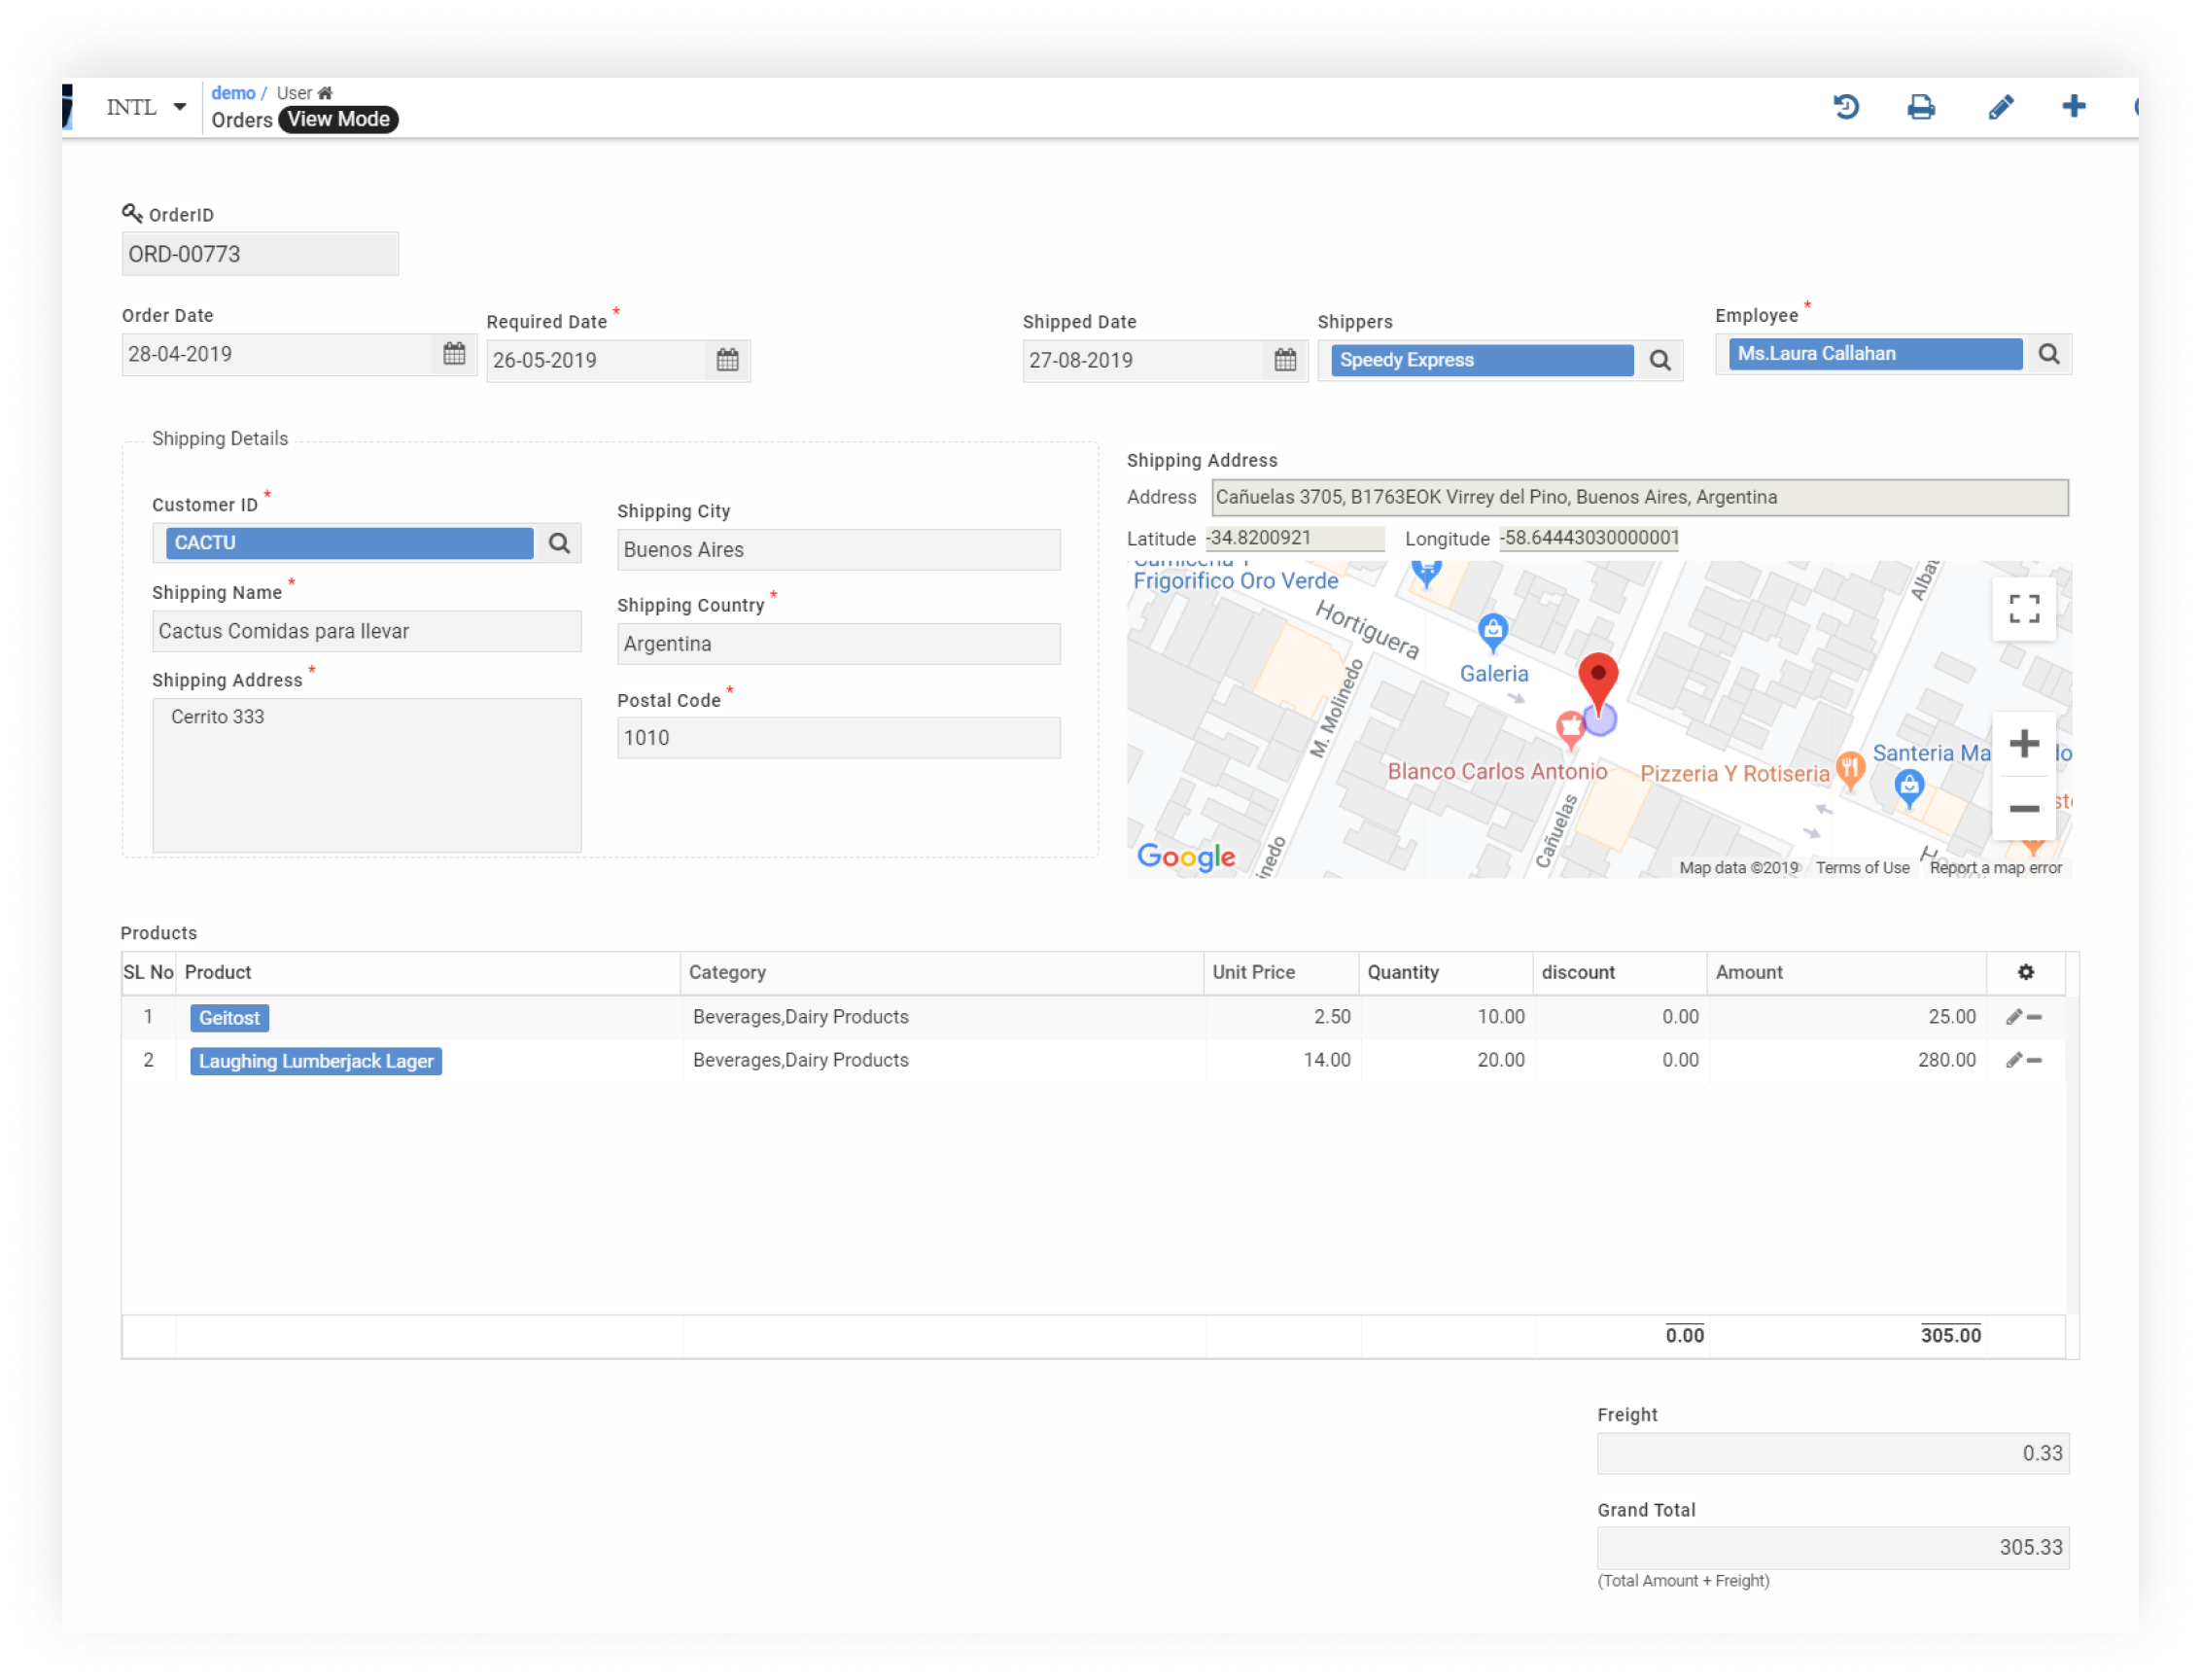Zoom in on the map

[2024, 744]
